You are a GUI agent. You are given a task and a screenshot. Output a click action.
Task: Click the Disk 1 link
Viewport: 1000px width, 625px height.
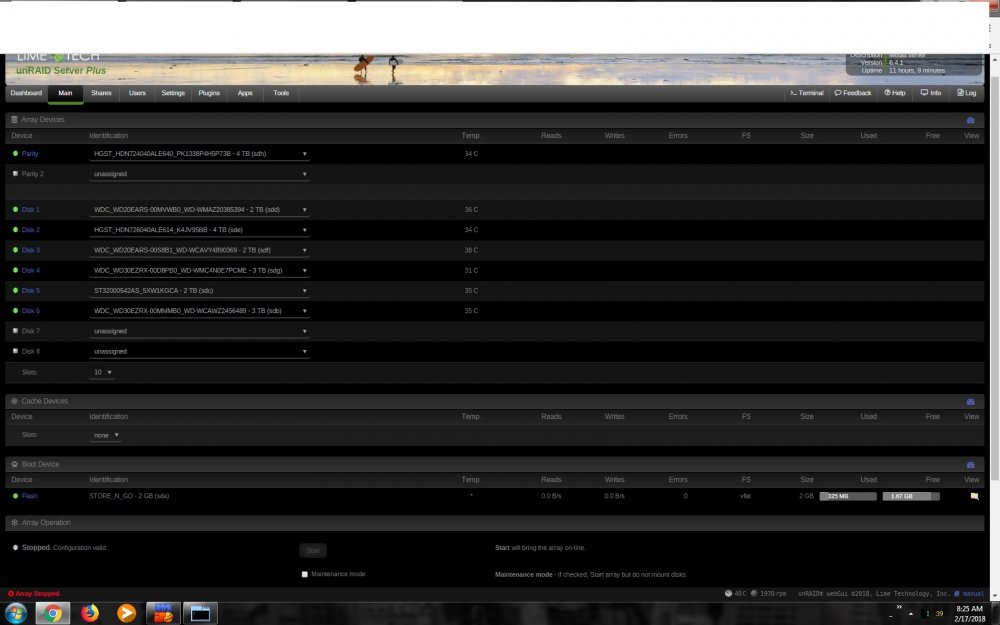(x=31, y=210)
